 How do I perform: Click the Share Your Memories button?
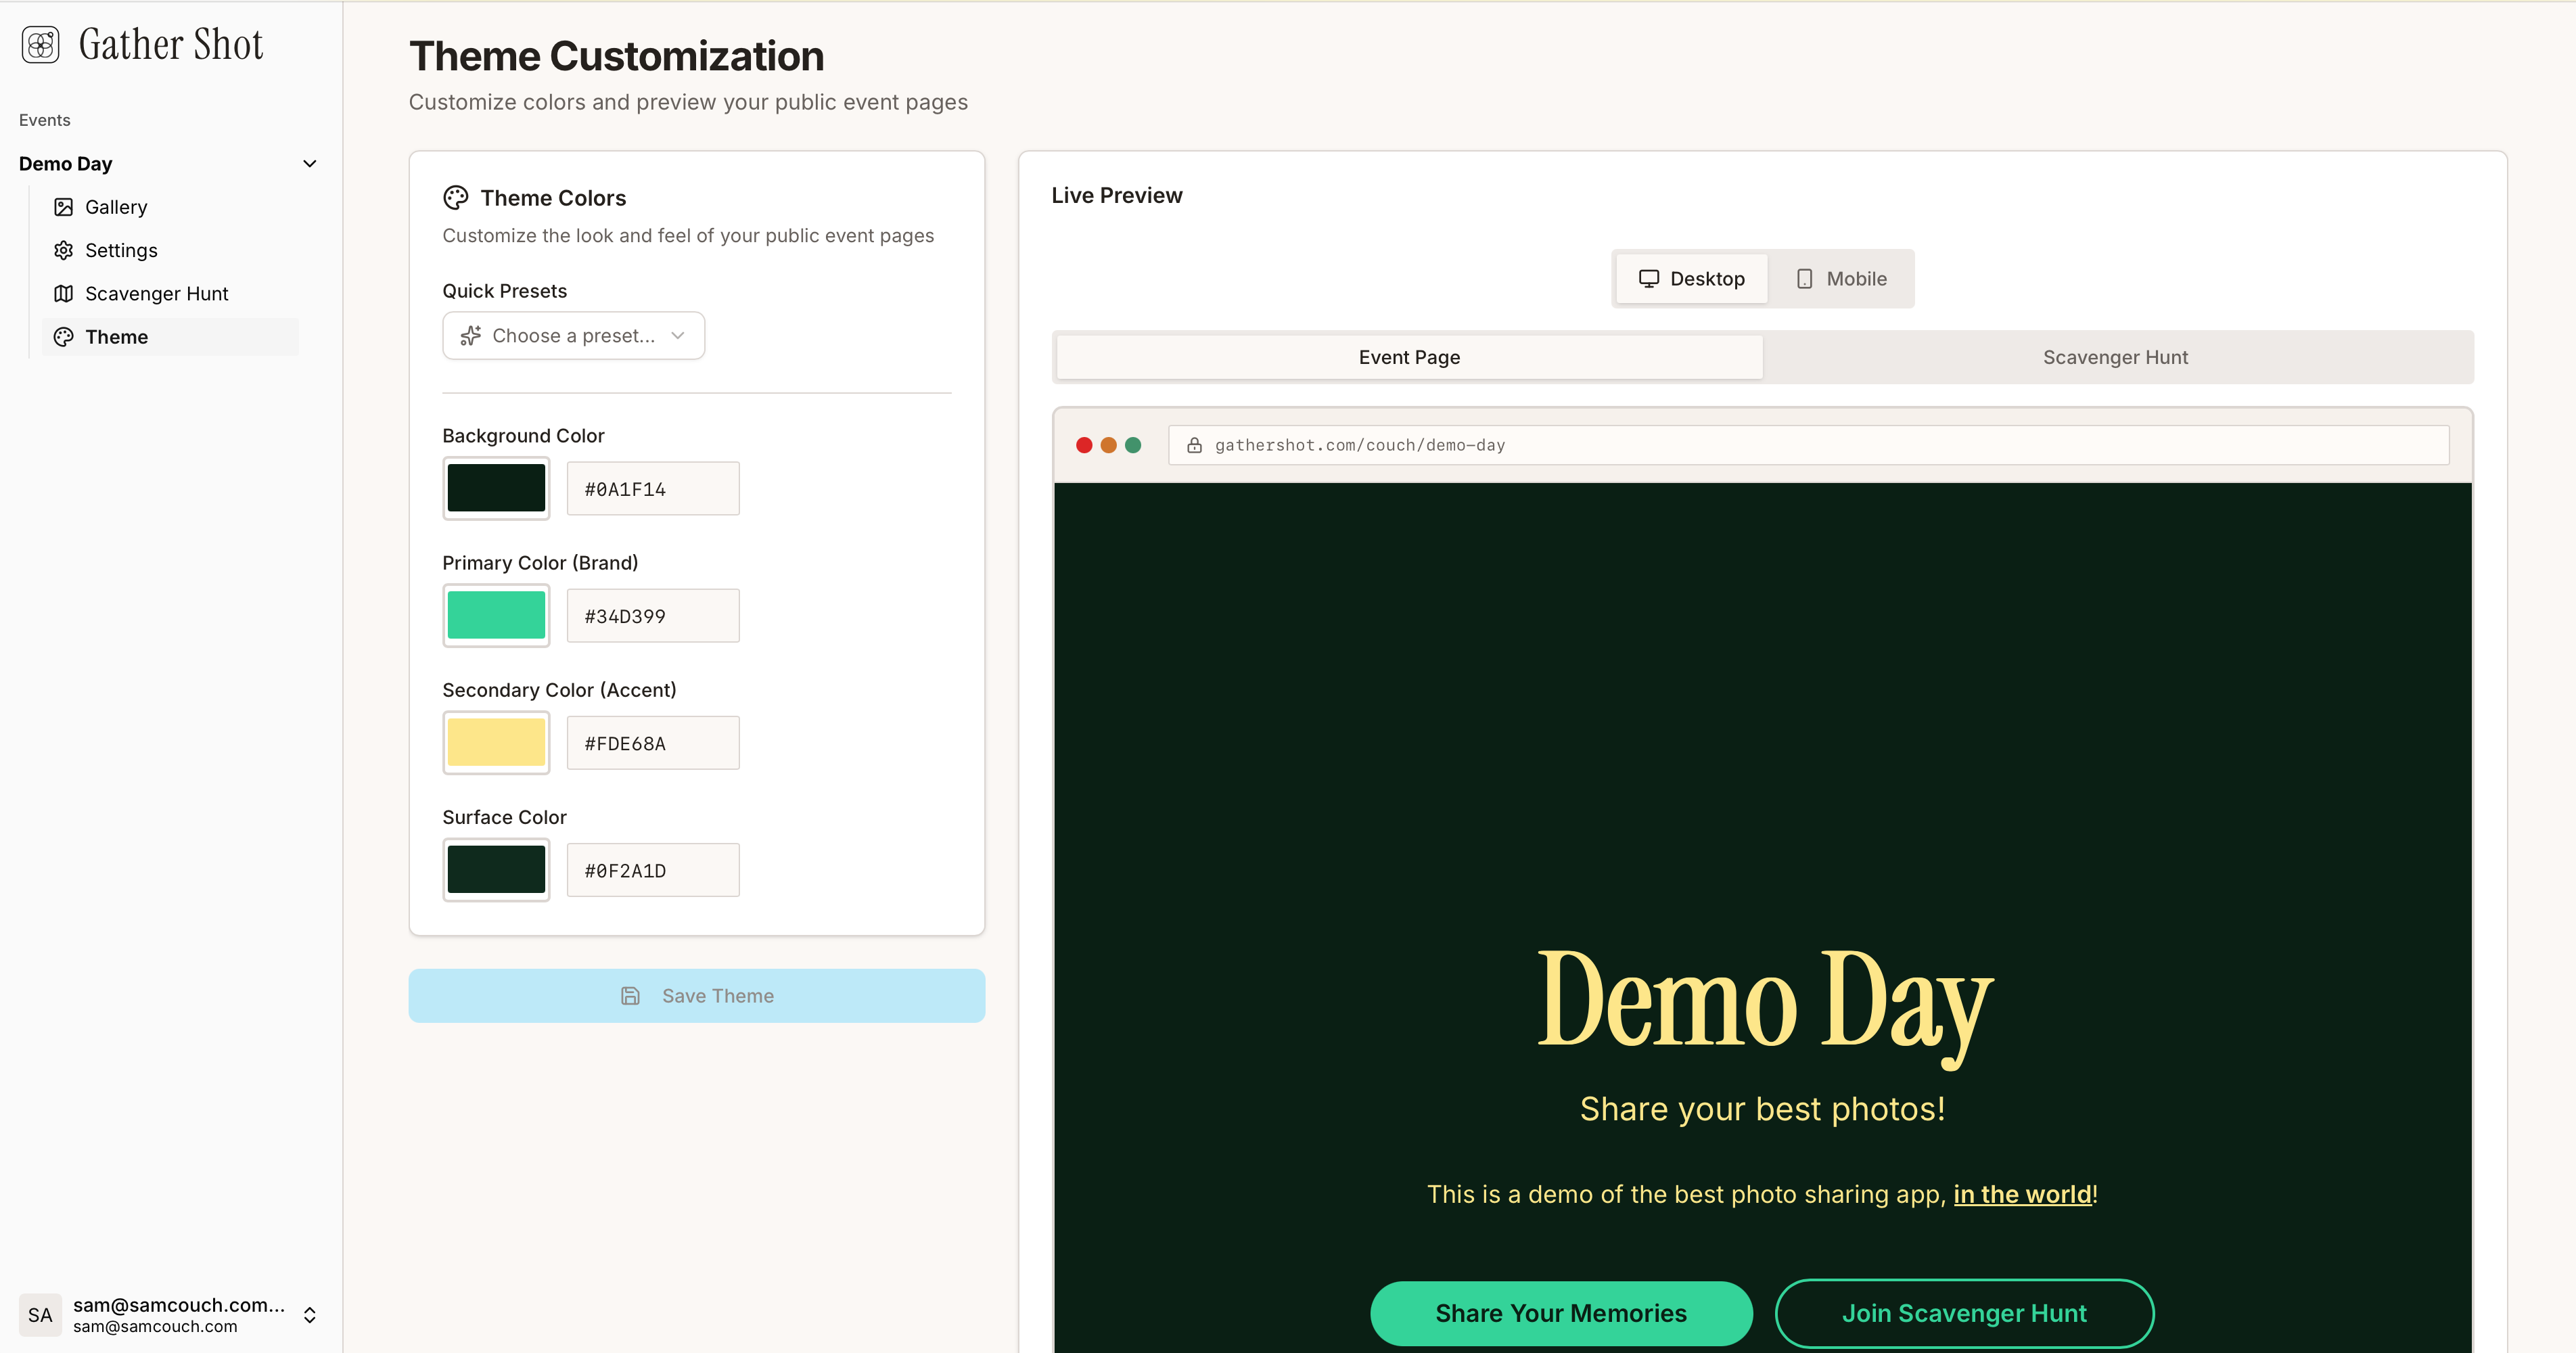[1560, 1313]
